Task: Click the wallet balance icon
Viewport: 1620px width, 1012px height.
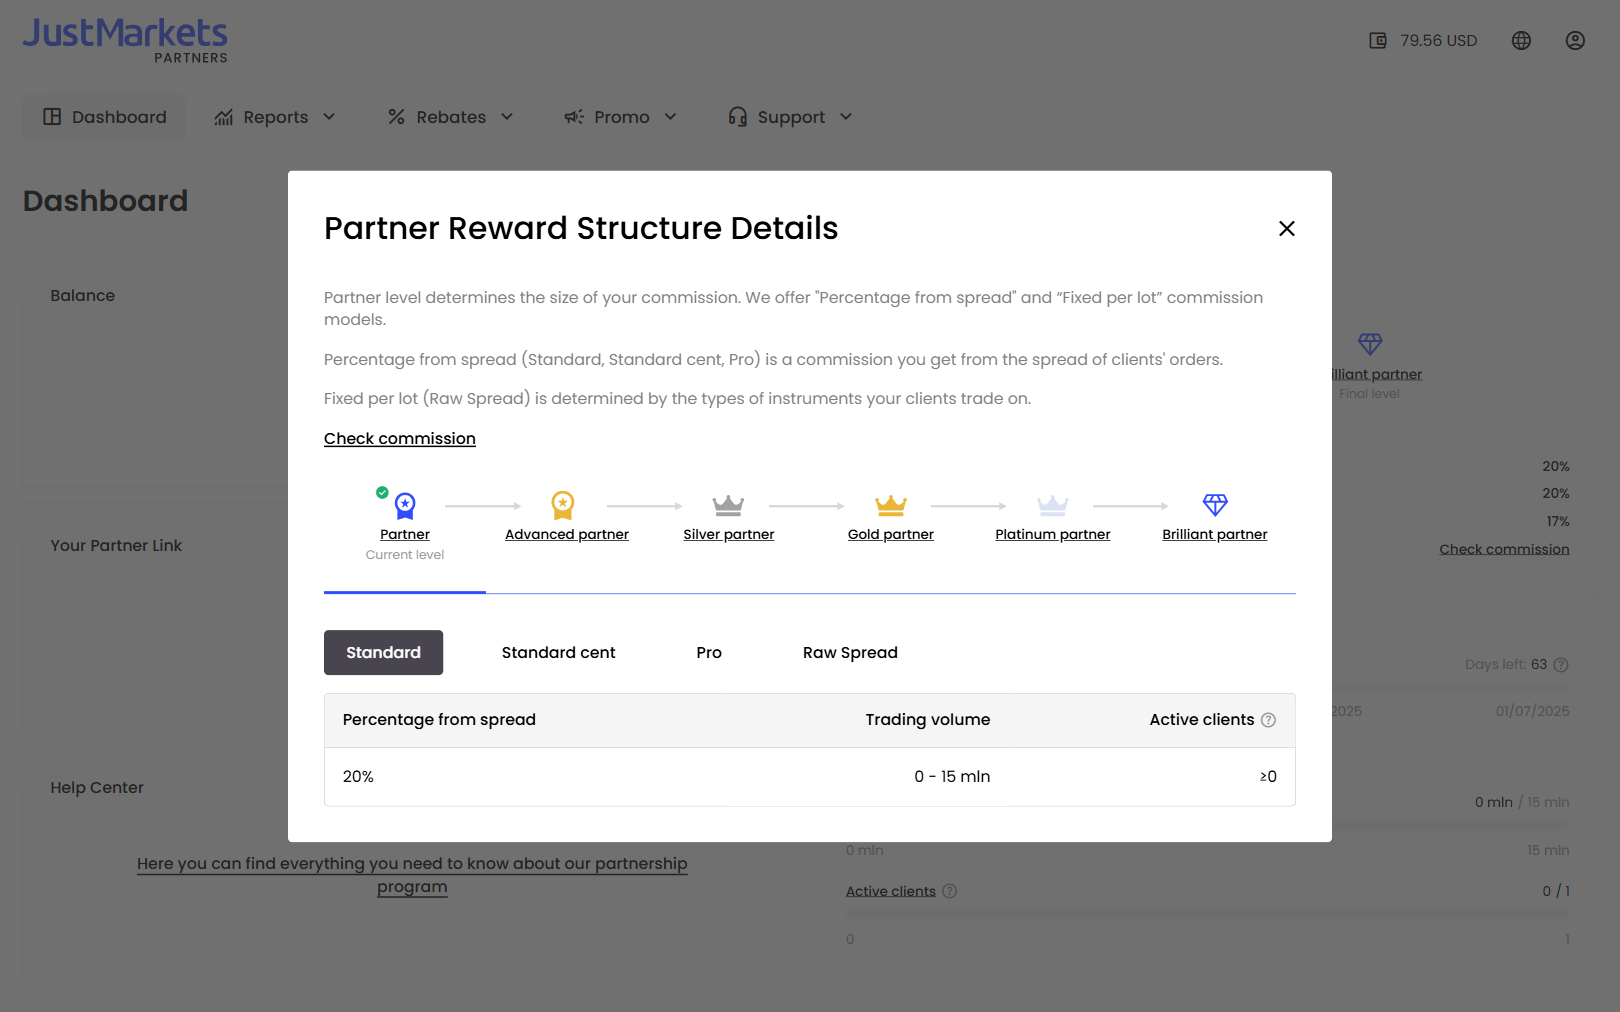Action: coord(1378,40)
